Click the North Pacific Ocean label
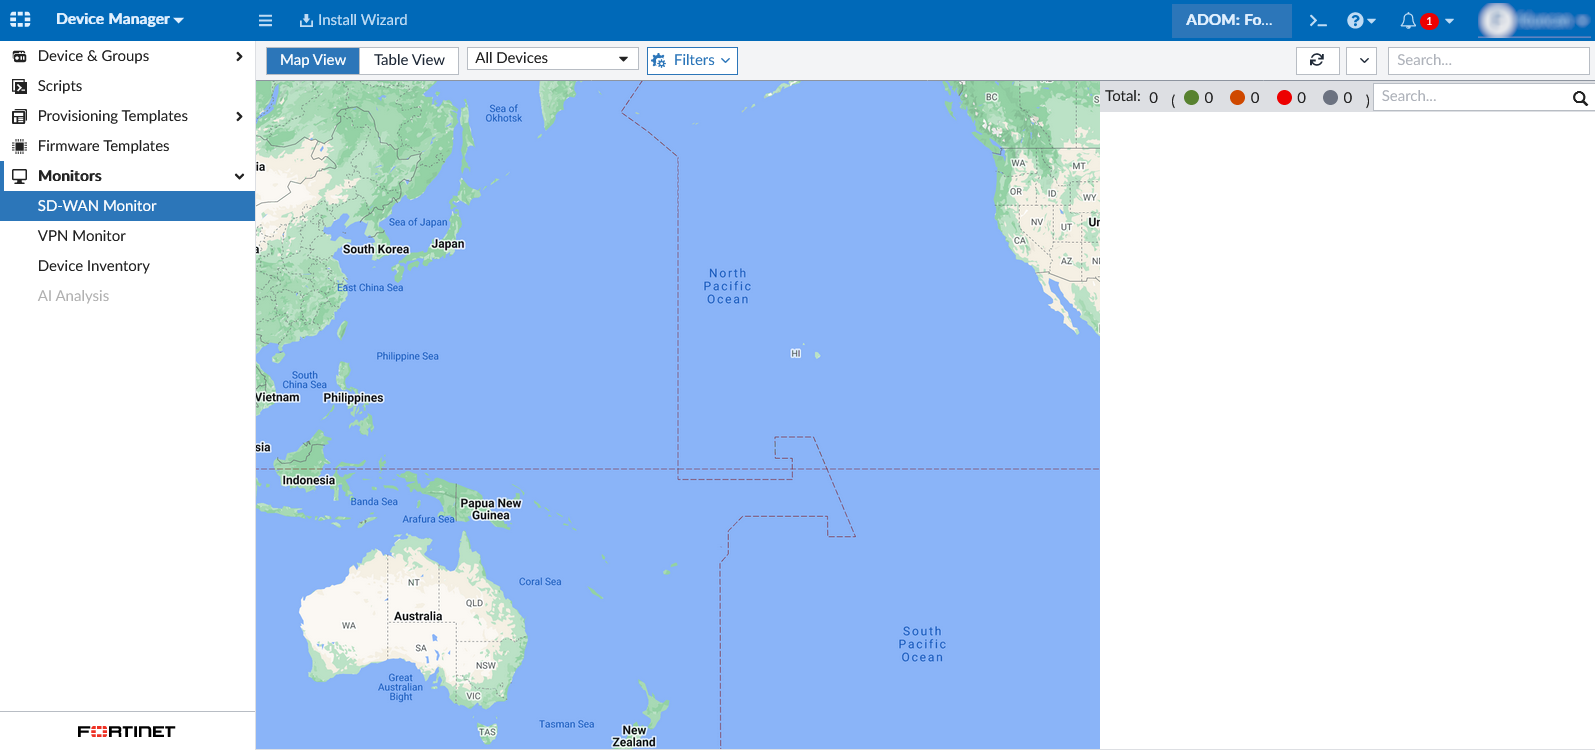The width and height of the screenshot is (1595, 750). coord(727,286)
